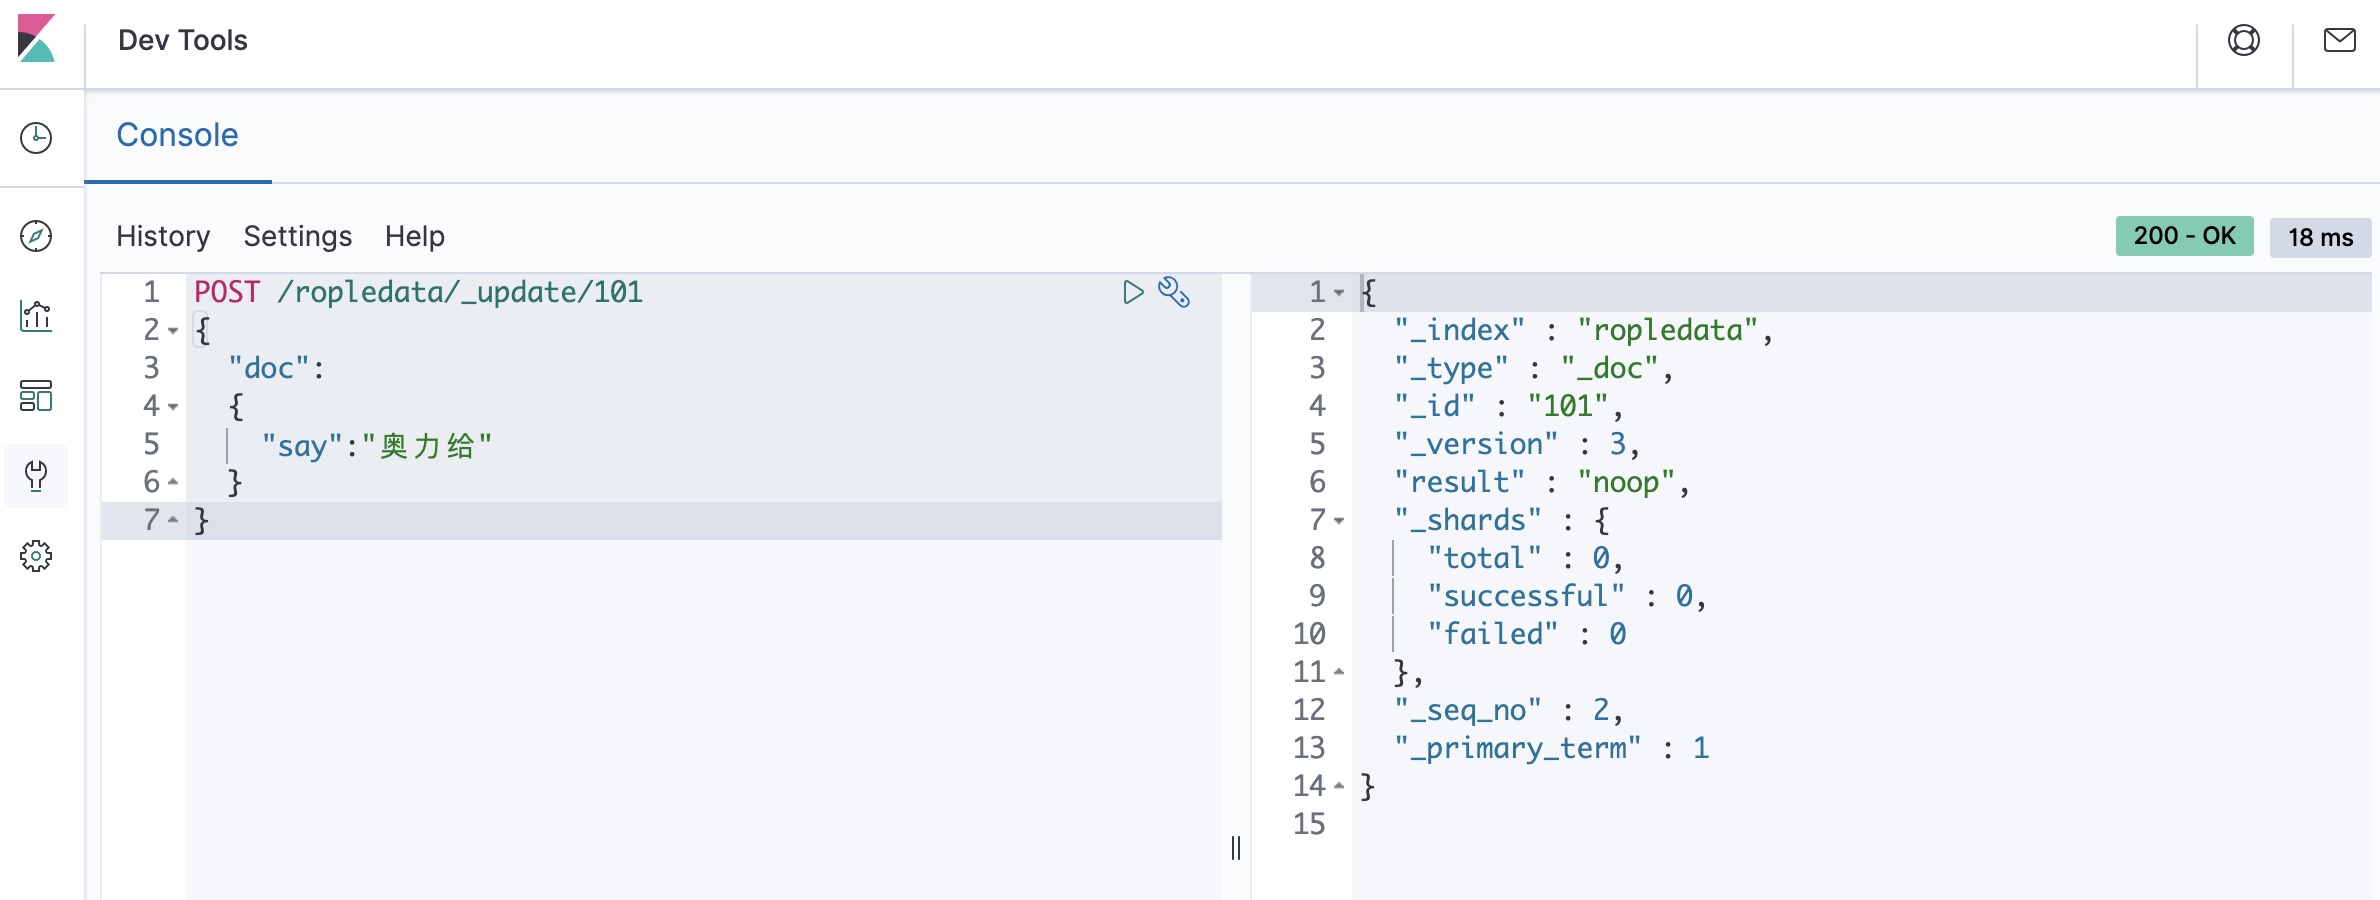Open the History menu
This screenshot has height=900, width=2380.
tap(163, 236)
